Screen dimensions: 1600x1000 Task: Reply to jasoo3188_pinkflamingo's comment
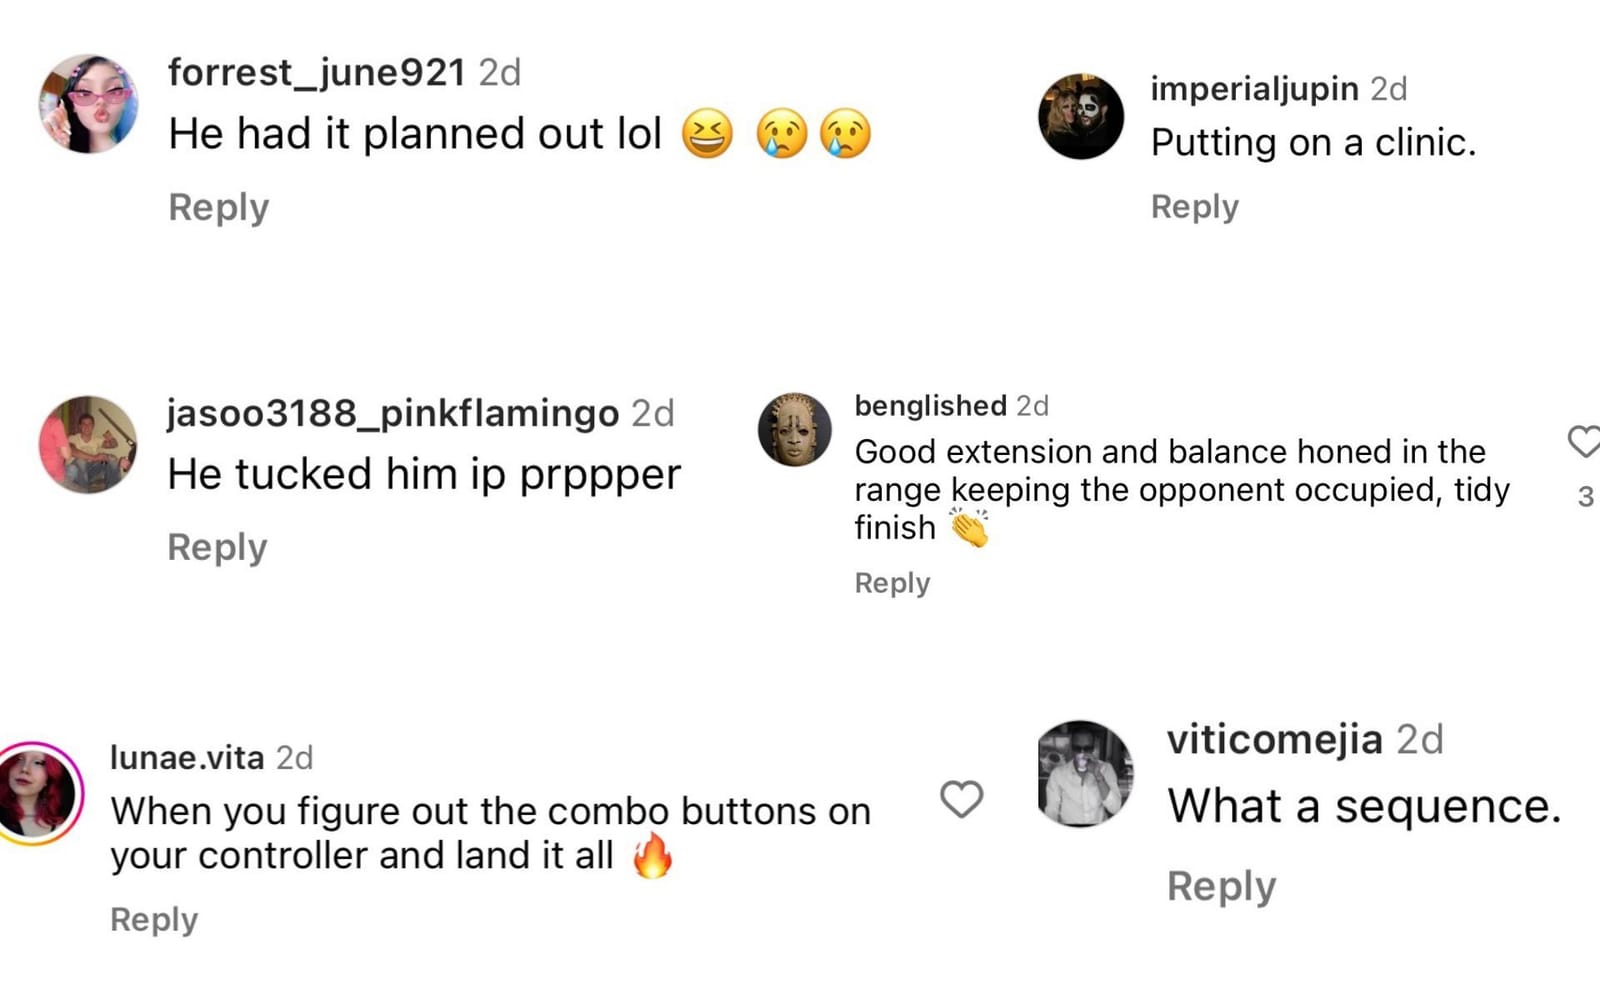point(218,548)
